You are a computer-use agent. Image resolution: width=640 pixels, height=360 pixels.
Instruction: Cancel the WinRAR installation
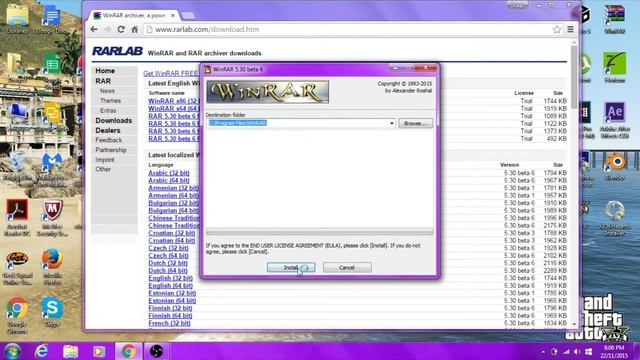tap(347, 267)
